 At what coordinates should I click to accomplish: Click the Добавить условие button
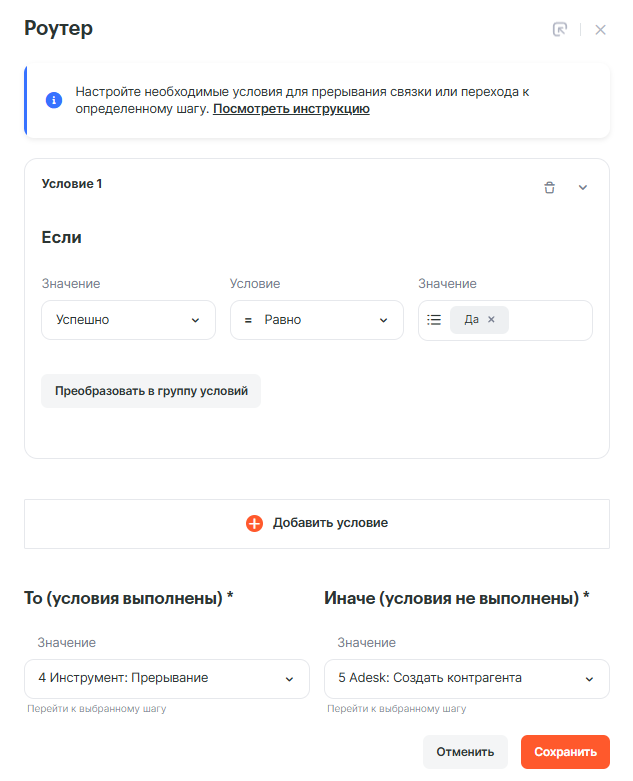tap(317, 523)
